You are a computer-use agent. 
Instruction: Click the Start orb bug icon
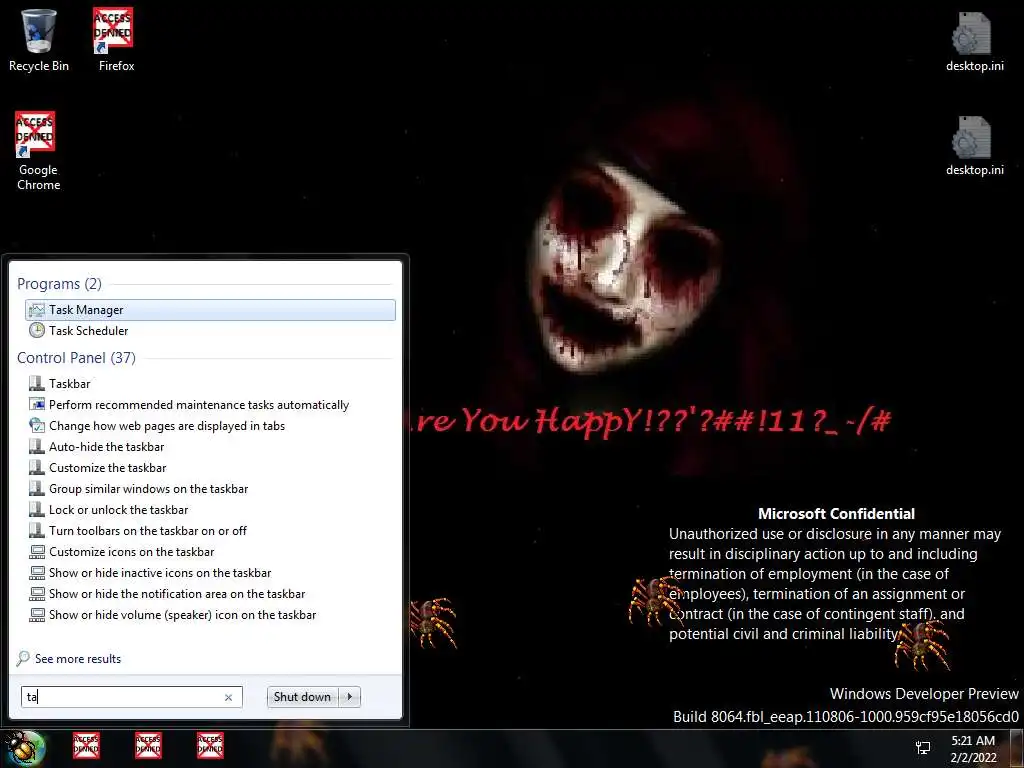[25, 748]
